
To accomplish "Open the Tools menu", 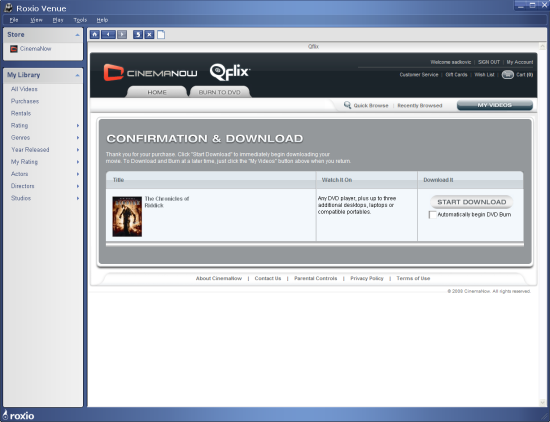I will [x=80, y=20].
